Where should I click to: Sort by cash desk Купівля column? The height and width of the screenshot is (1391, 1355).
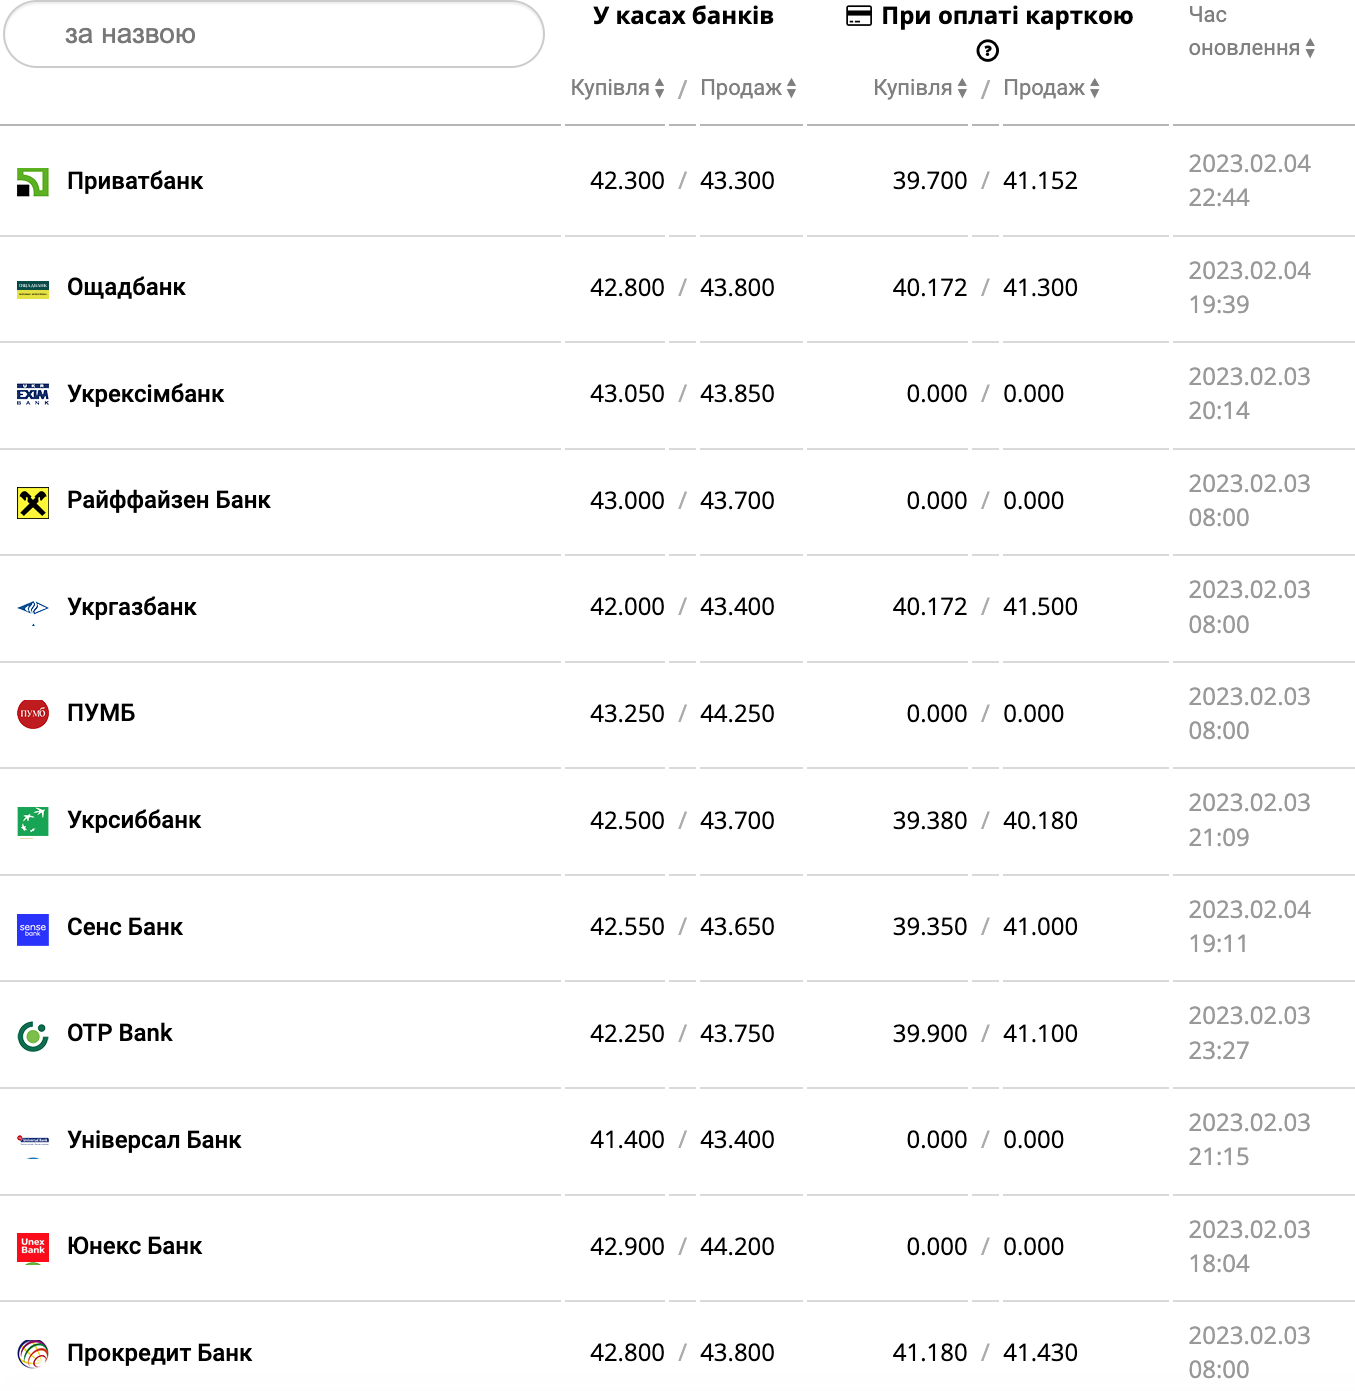click(617, 88)
